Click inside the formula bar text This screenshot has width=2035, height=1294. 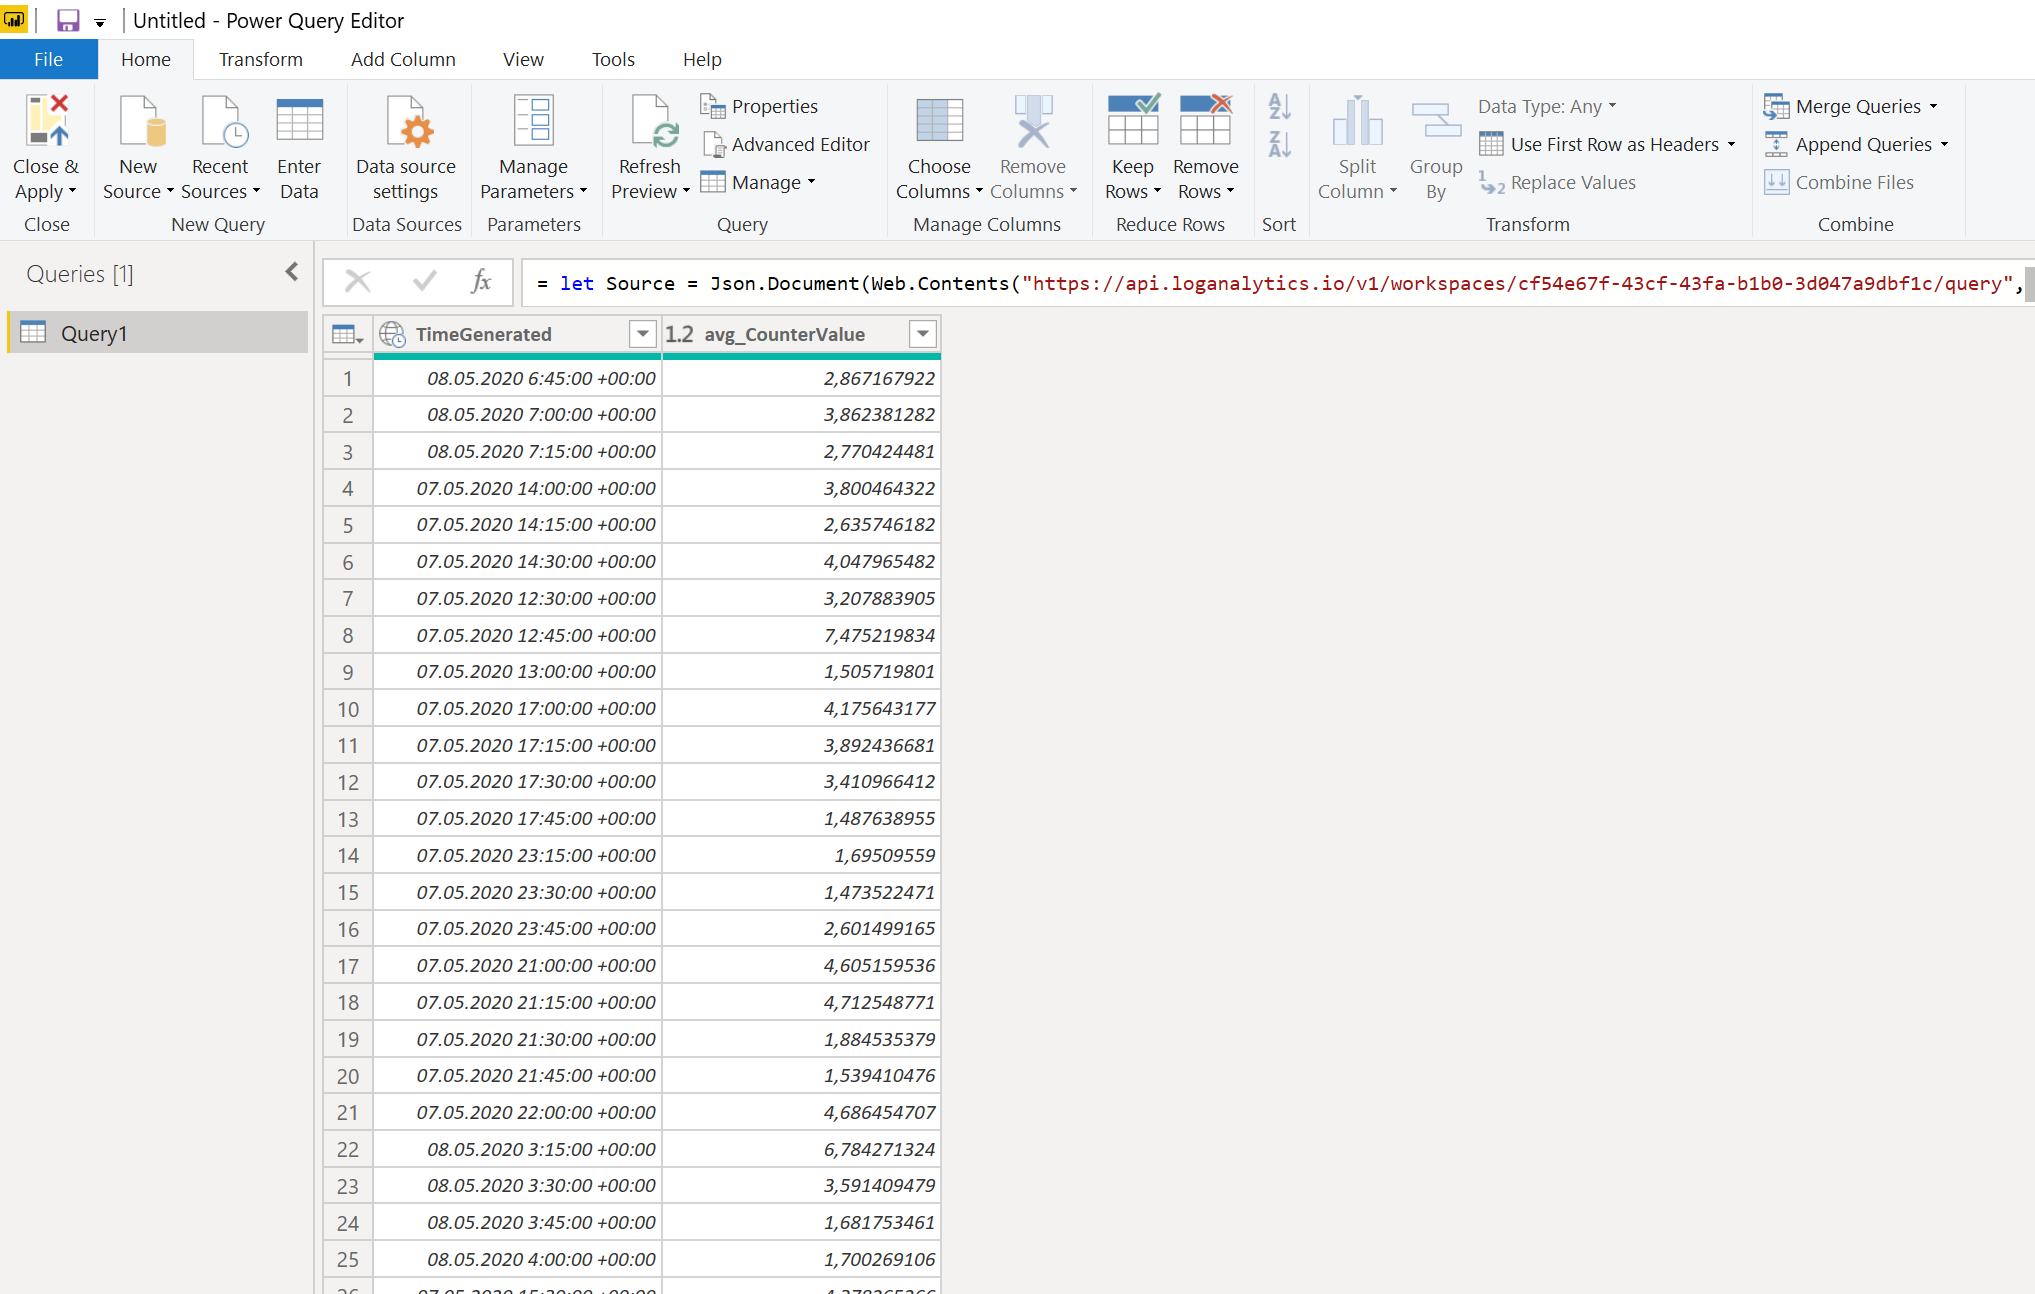pyautogui.click(x=1200, y=284)
